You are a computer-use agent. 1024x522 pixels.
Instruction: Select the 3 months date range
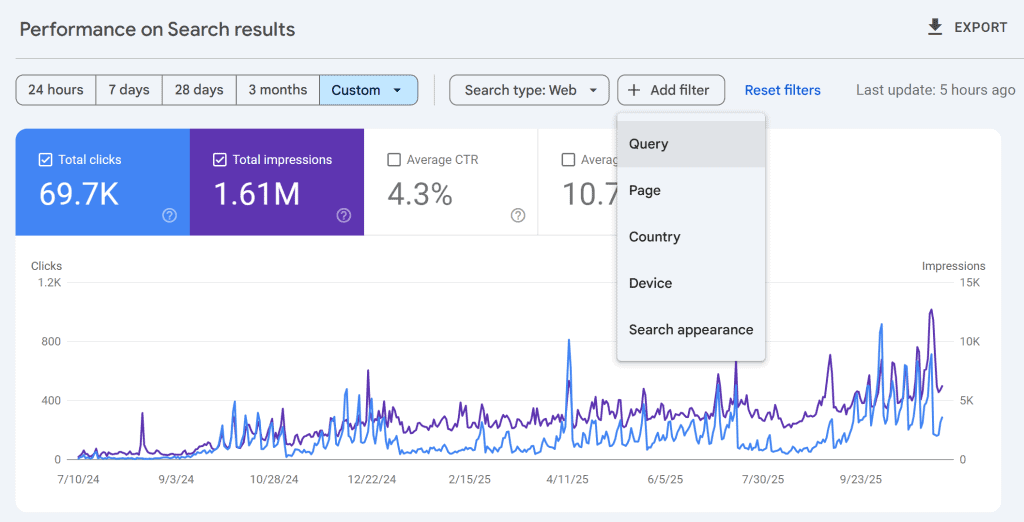click(x=277, y=90)
